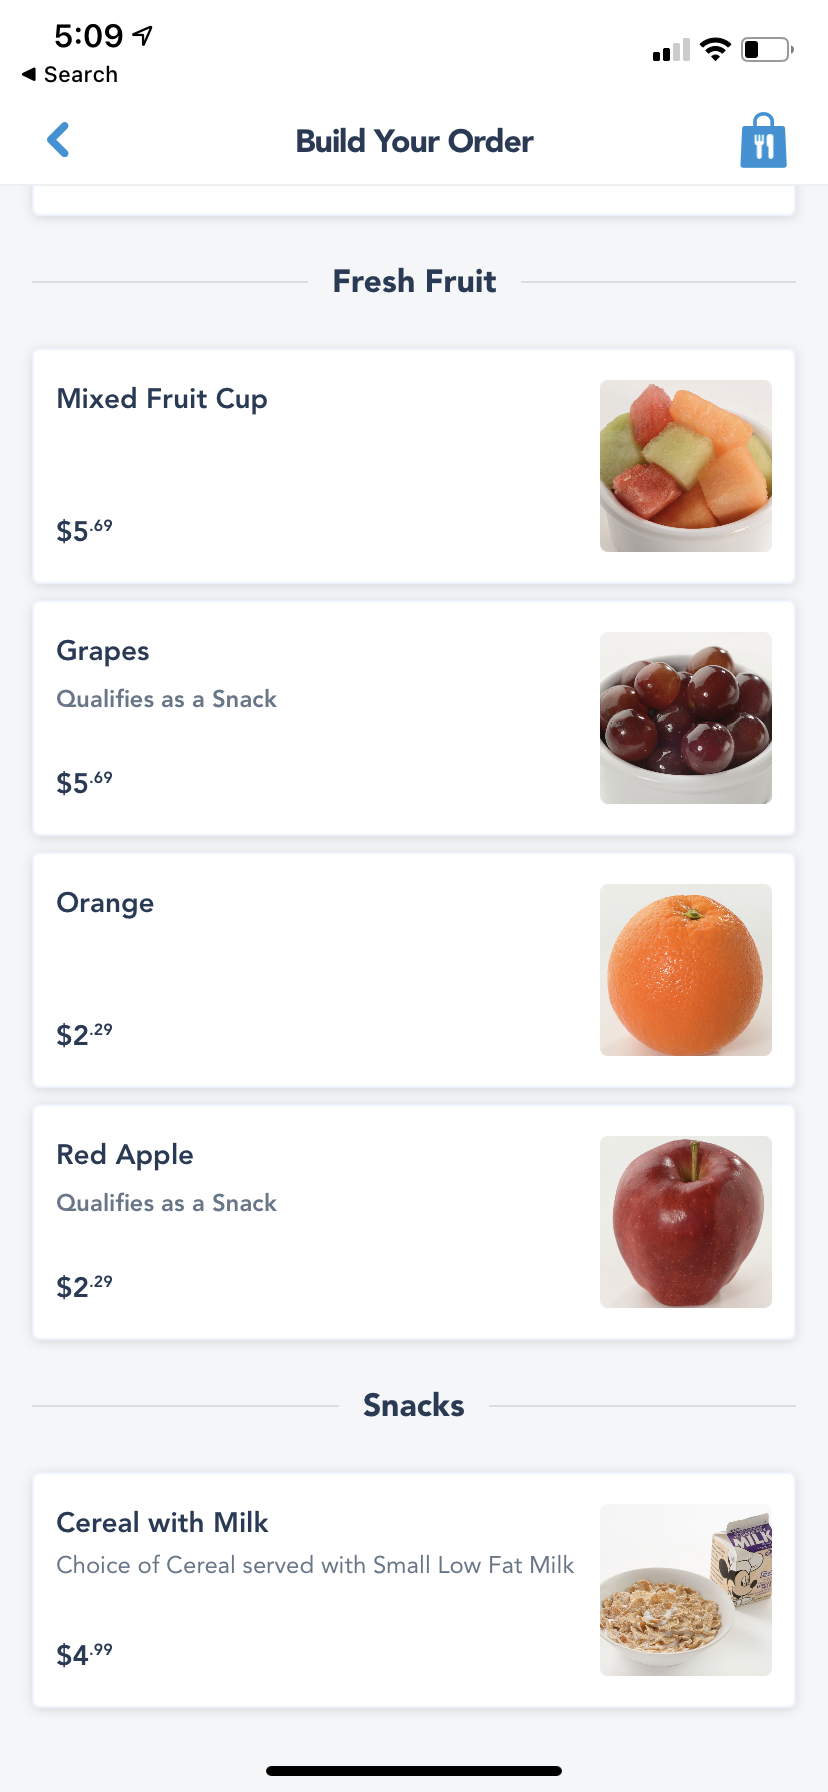
Task: Tap the cellular signal bars icon
Action: click(x=671, y=50)
